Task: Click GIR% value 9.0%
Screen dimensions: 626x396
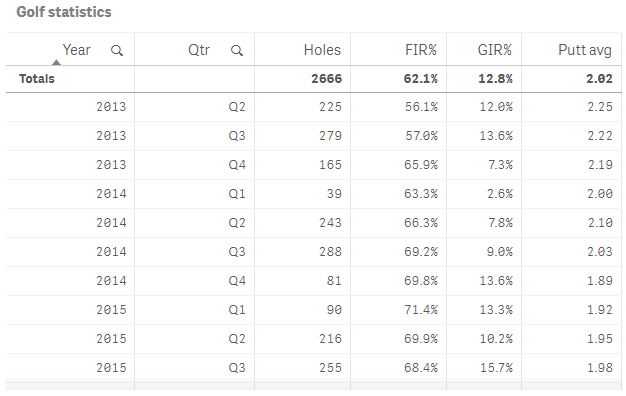Action: point(500,252)
